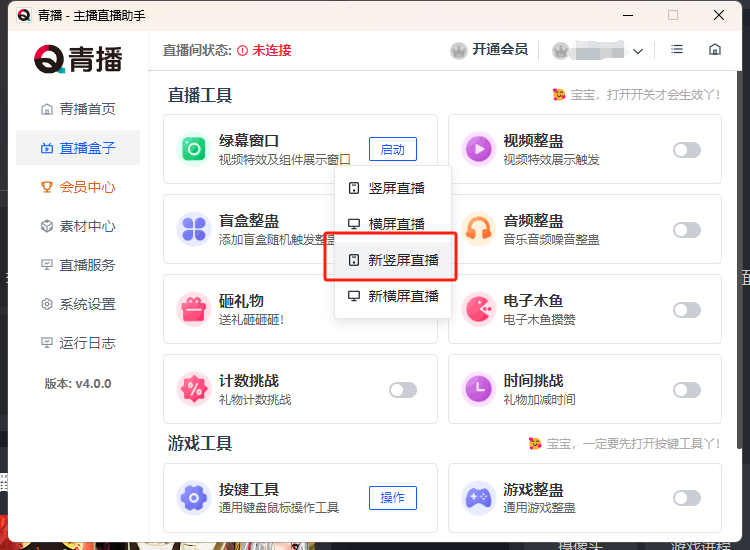Image resolution: width=750 pixels, height=550 pixels.
Task: Open the list menu icon in header
Action: [677, 49]
